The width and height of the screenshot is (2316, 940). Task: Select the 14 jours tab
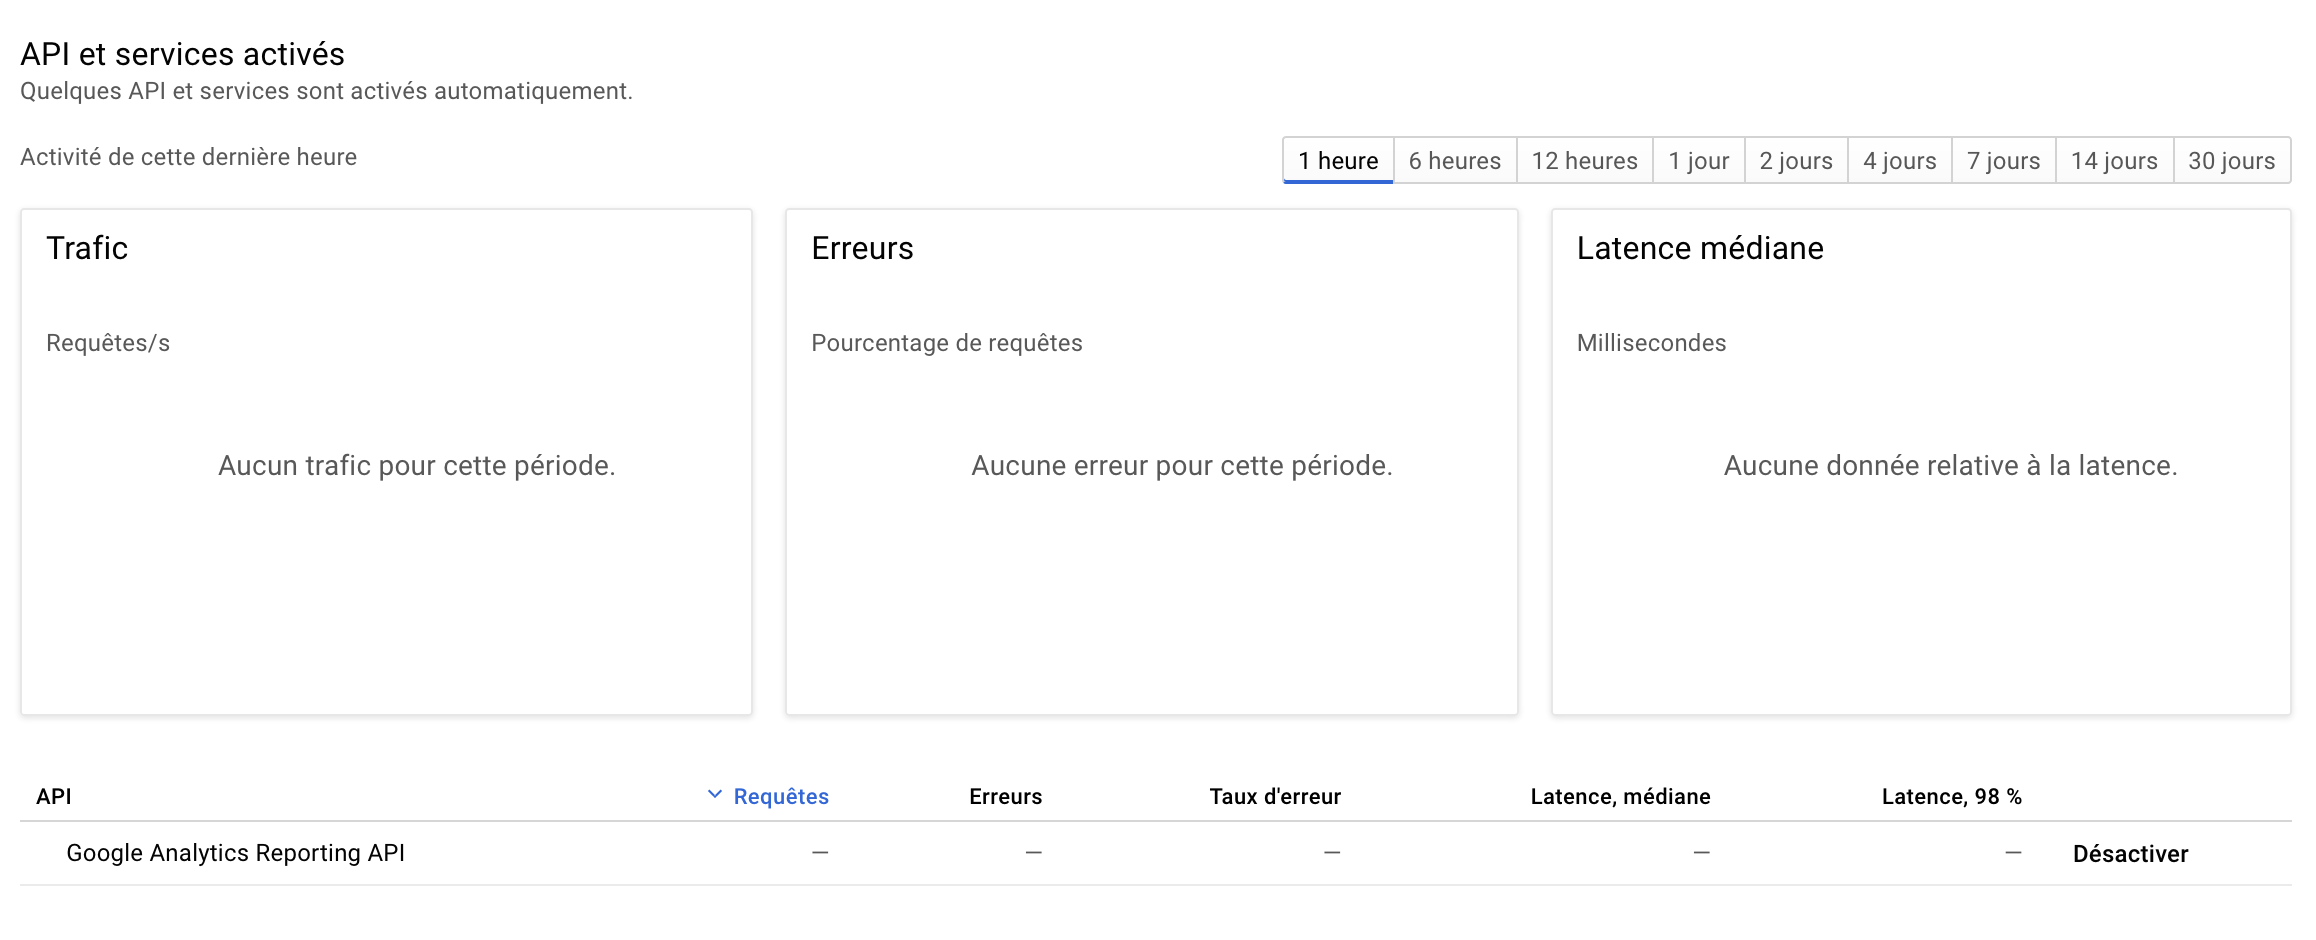click(2114, 161)
